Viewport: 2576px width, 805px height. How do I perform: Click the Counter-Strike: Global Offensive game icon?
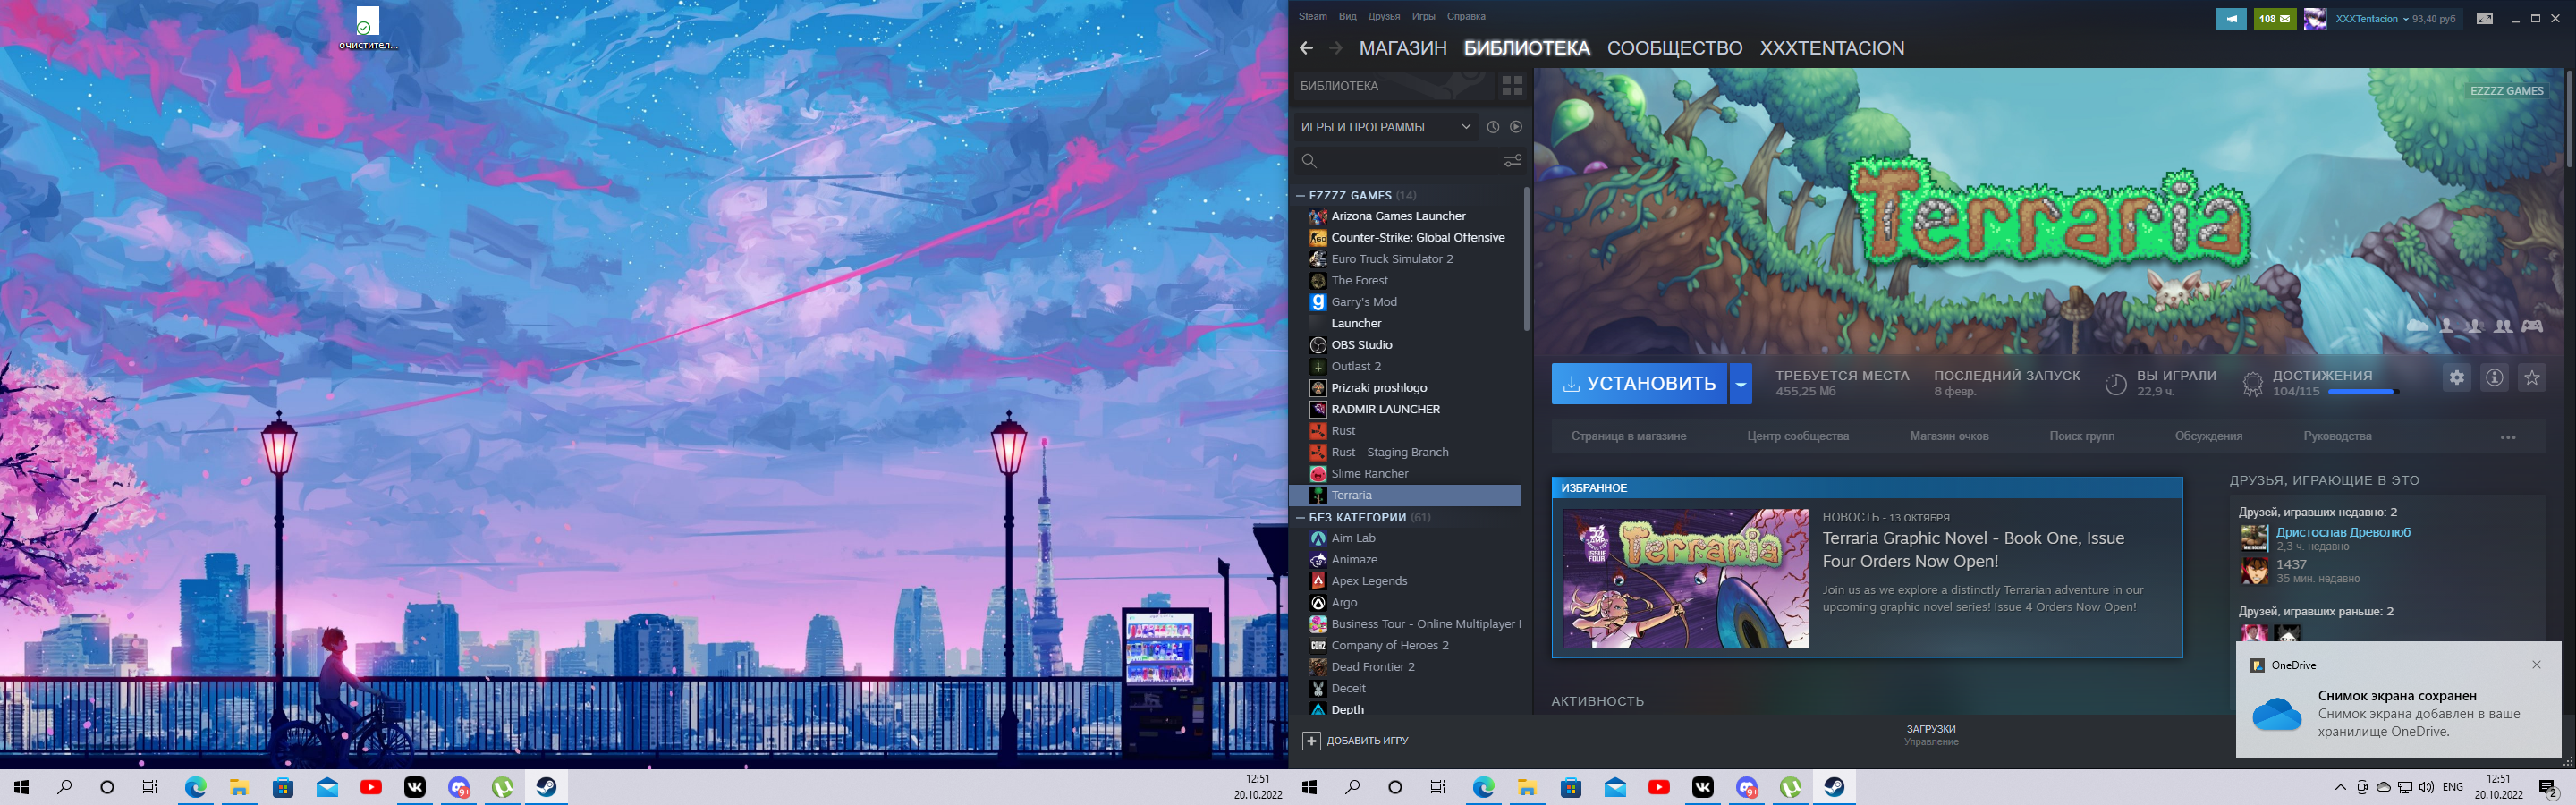tap(1318, 238)
